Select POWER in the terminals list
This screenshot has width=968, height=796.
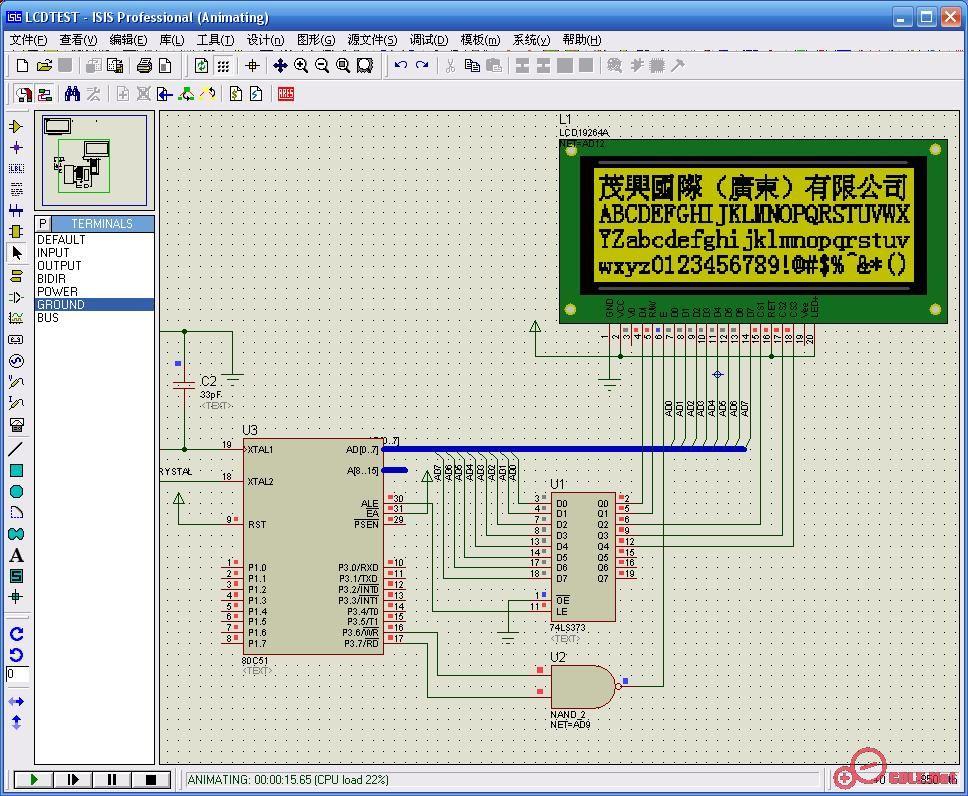click(x=94, y=291)
